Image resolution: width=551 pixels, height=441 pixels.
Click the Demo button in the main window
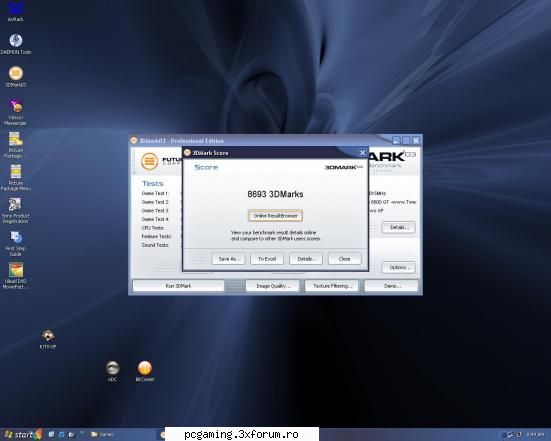pyautogui.click(x=391, y=286)
